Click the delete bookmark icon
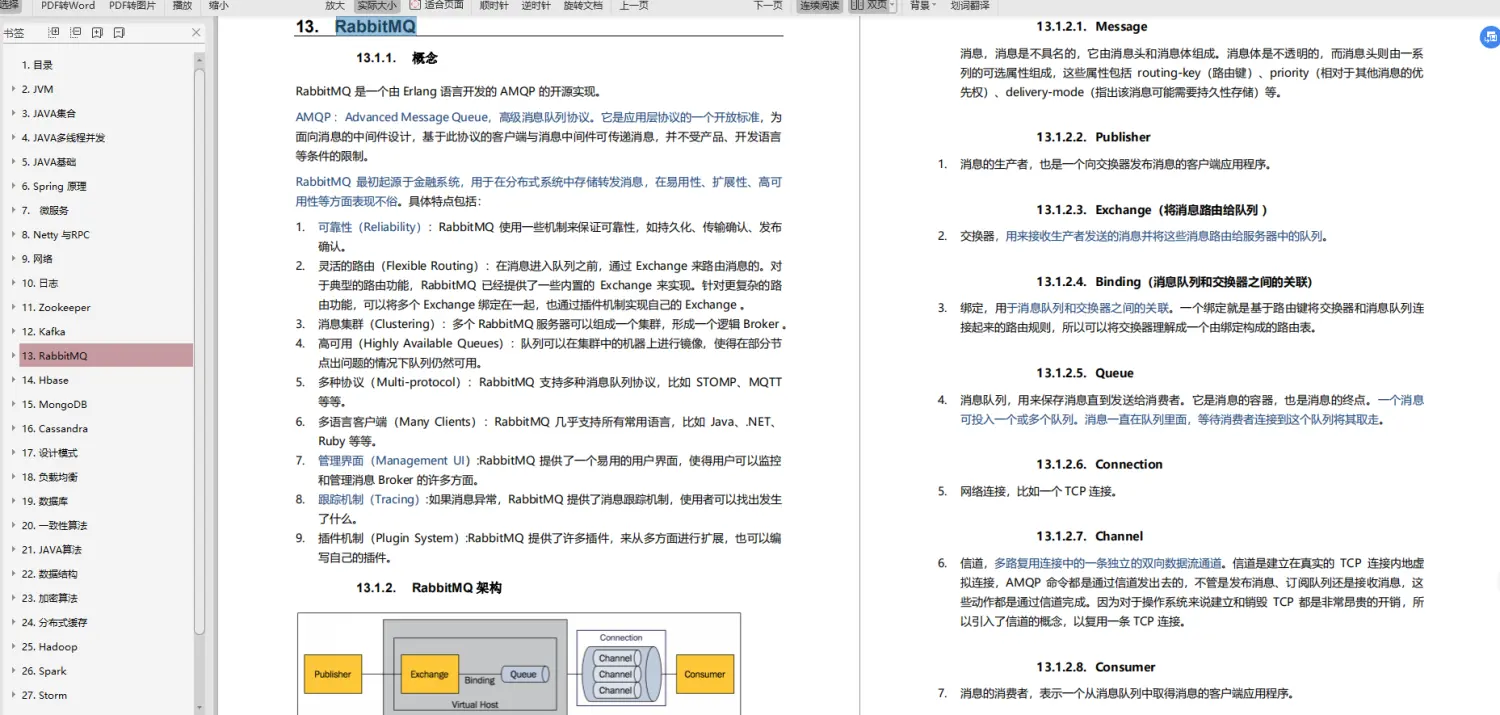Image resolution: width=1500 pixels, height=715 pixels. click(119, 33)
